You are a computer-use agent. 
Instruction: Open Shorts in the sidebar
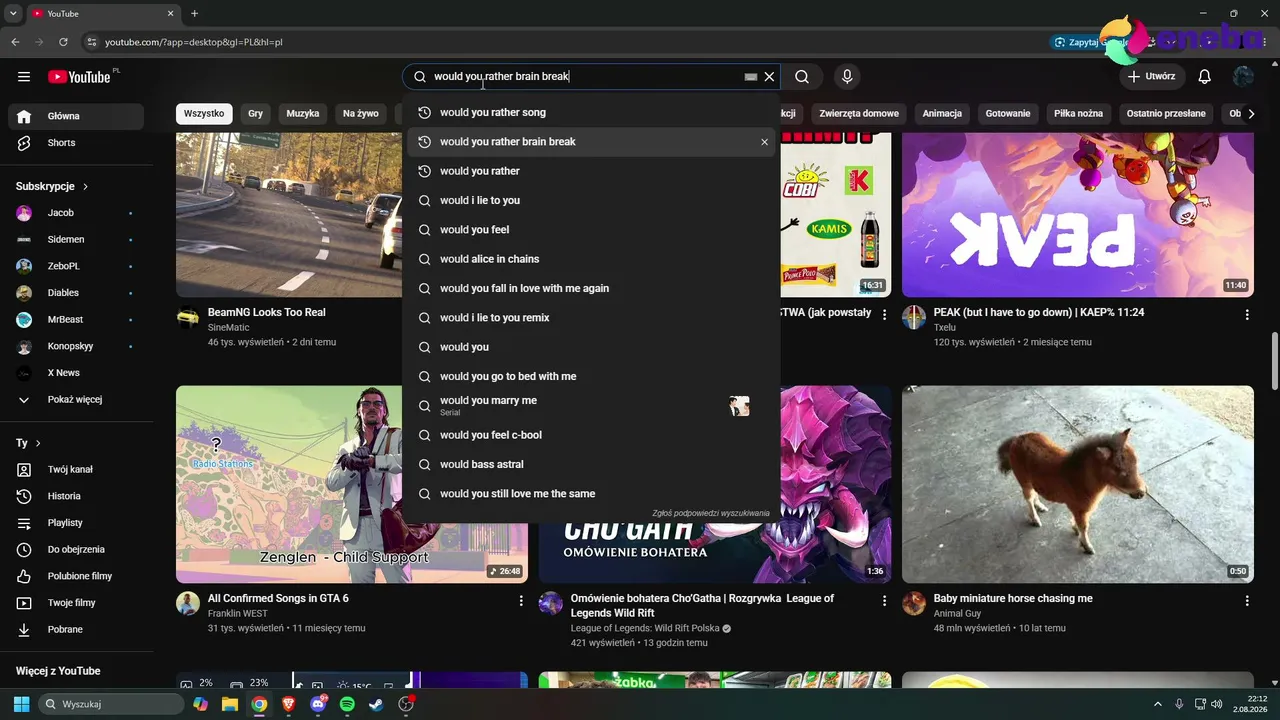coord(76,143)
